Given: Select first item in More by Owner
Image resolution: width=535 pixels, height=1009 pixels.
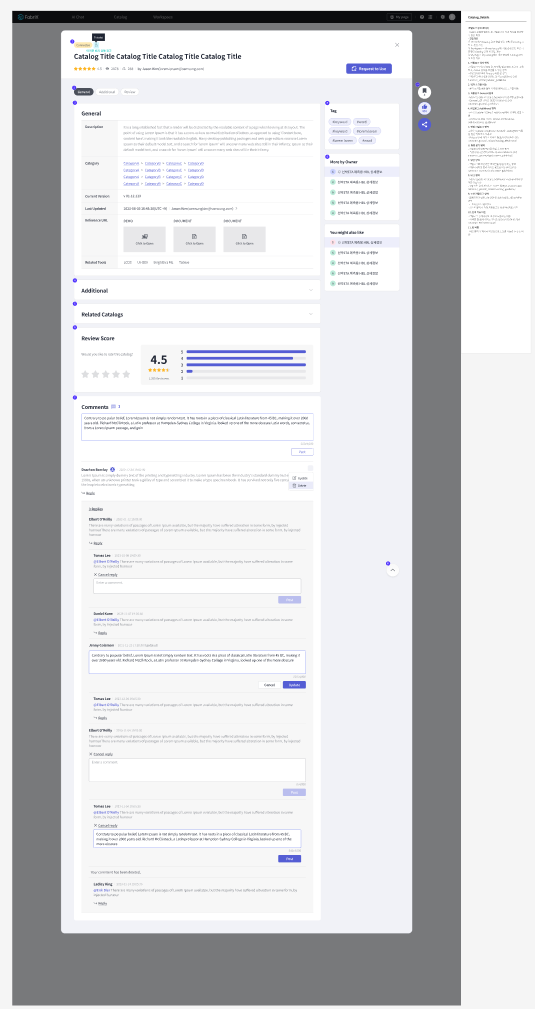Looking at the screenshot, I should [362, 172].
